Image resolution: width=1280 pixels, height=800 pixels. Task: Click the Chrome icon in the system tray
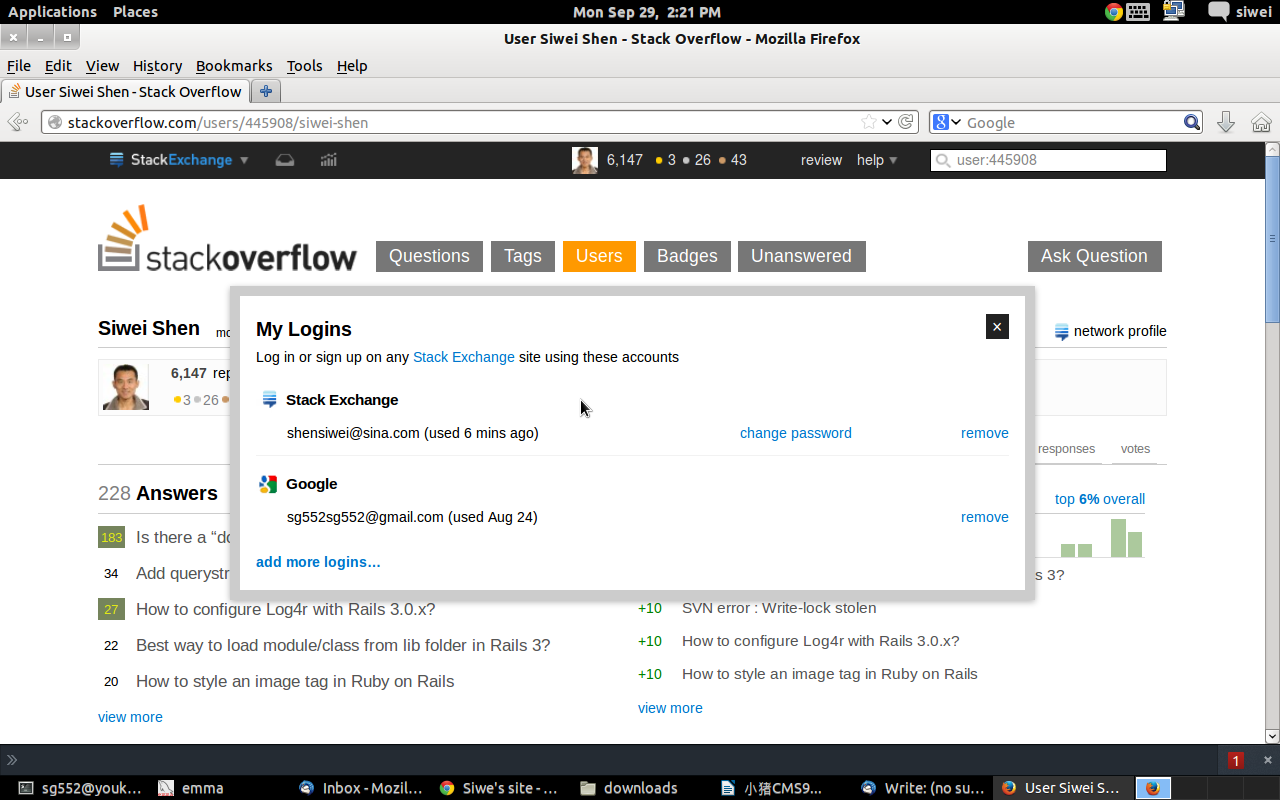tap(1113, 11)
